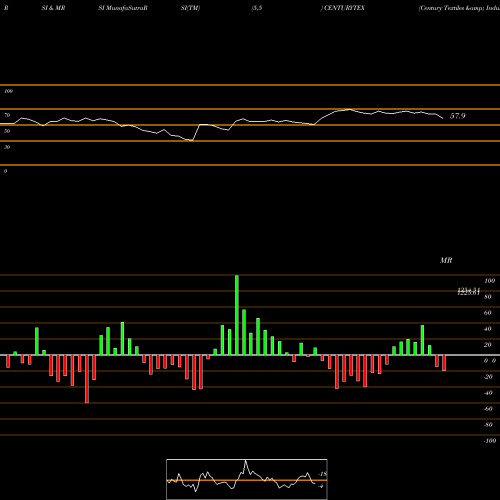Click the RSI axis label 70

pos(7,115)
